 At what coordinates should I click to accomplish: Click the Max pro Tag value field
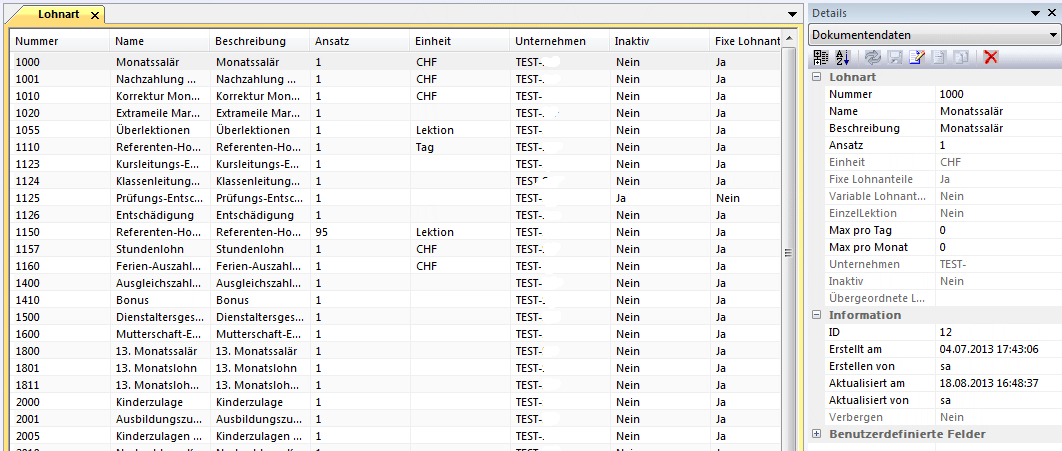[995, 230]
